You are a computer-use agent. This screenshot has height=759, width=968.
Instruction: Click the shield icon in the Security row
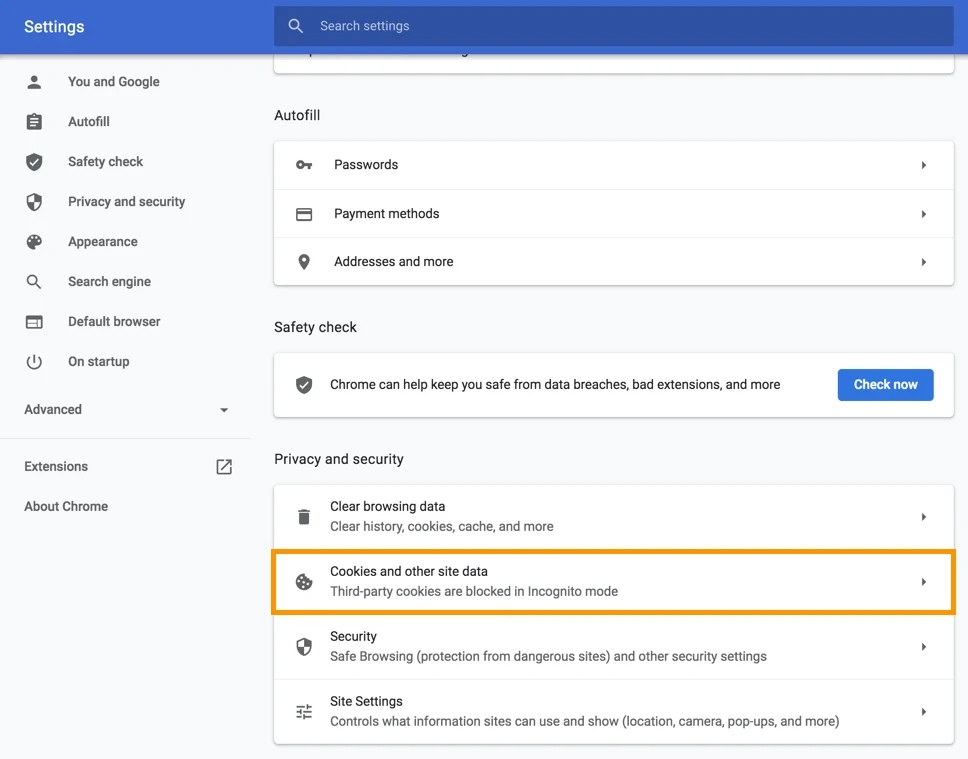tap(304, 647)
